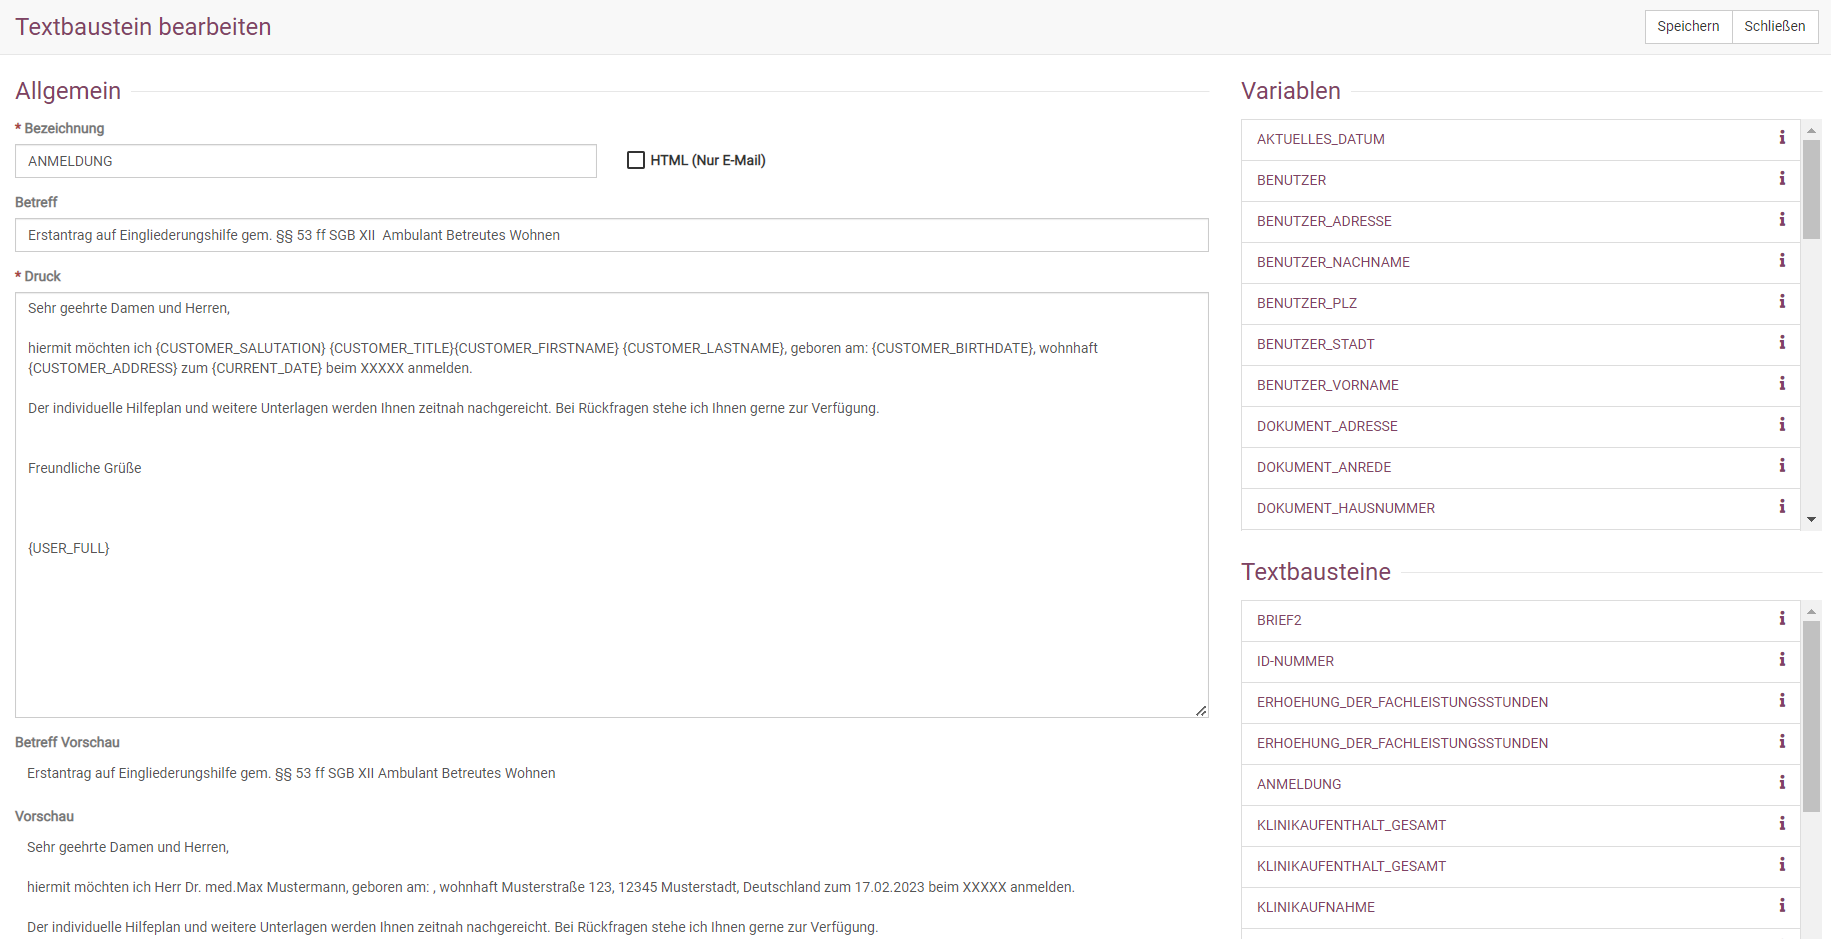Click the Speichern button
This screenshot has height=939, width=1831.
coord(1688,27)
